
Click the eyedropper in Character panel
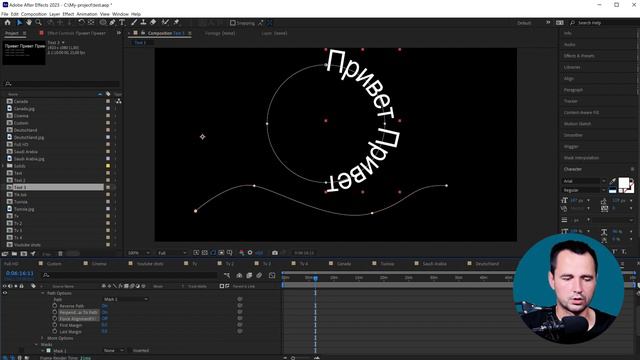pyautogui.click(x=612, y=181)
